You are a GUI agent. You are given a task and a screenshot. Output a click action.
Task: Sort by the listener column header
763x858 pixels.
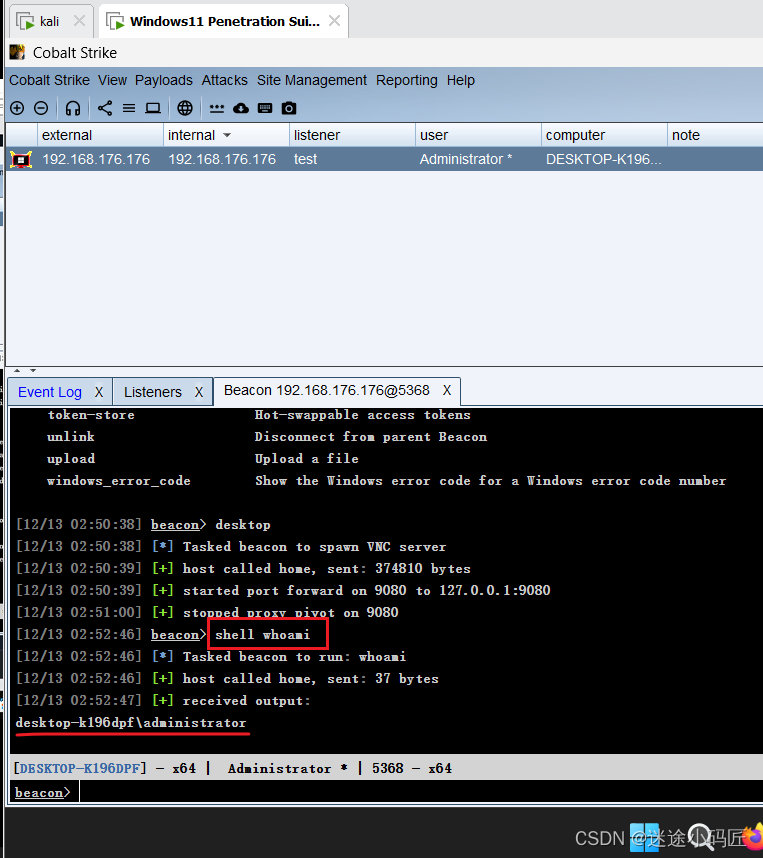[x=352, y=135]
